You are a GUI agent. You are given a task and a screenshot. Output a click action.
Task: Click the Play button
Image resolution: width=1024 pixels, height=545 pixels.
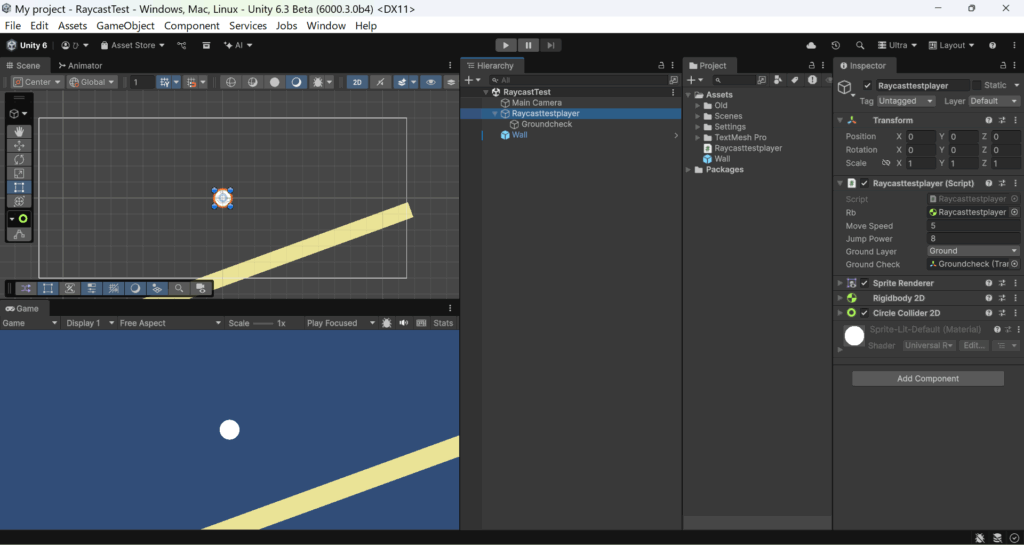[506, 45]
